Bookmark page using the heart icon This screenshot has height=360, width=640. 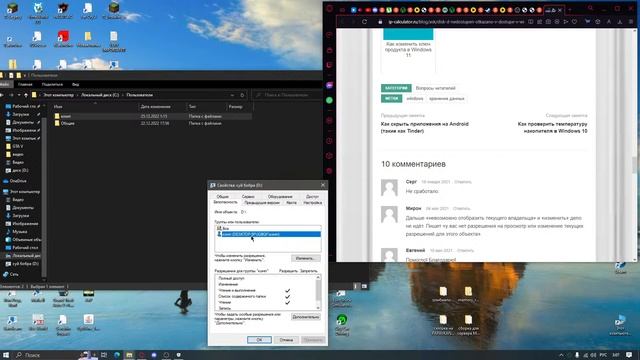574,22
